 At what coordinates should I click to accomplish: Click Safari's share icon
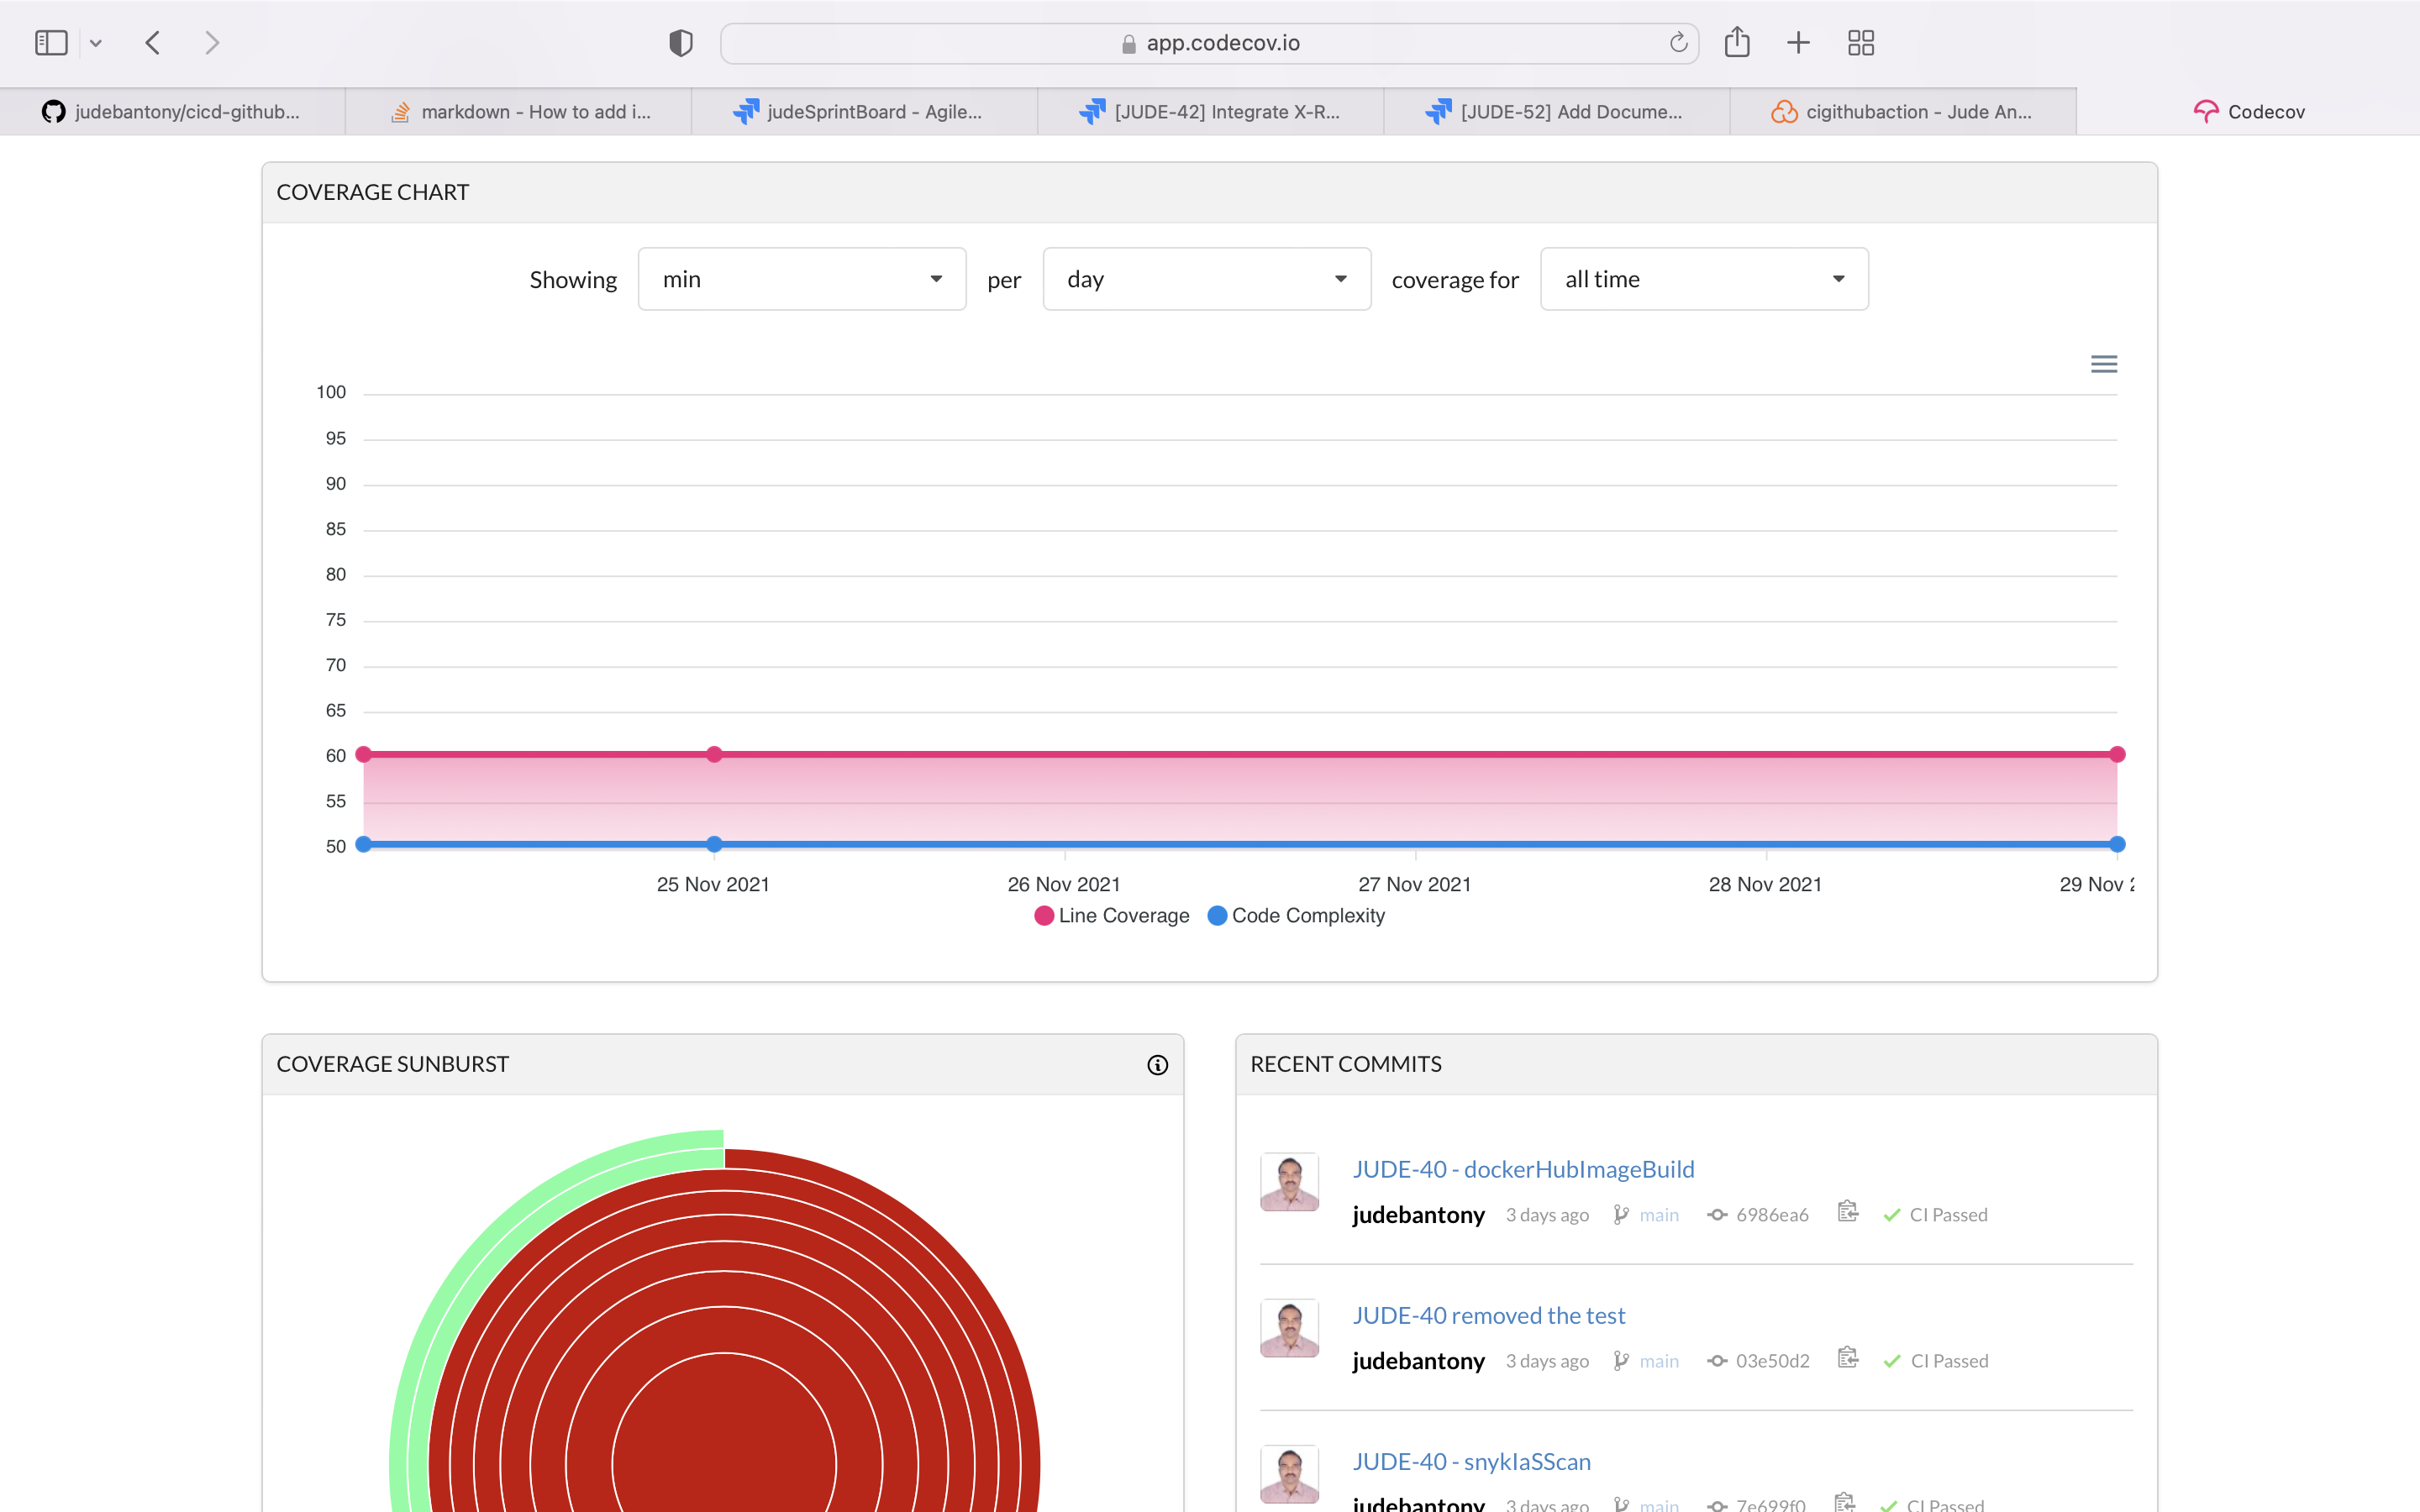[x=1737, y=43]
